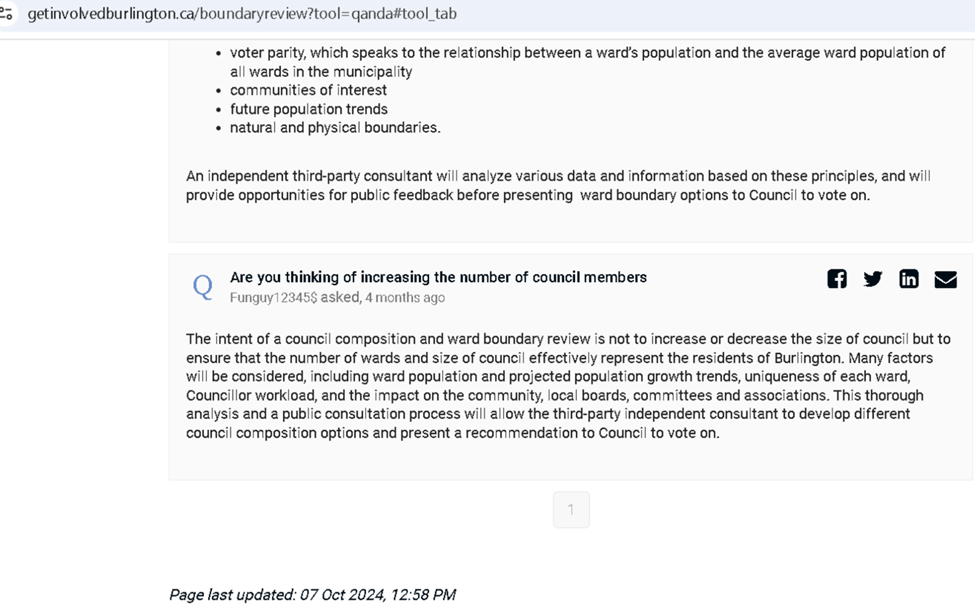Click the "Page last updated" text
This screenshot has width=975, height=614.
tap(312, 595)
